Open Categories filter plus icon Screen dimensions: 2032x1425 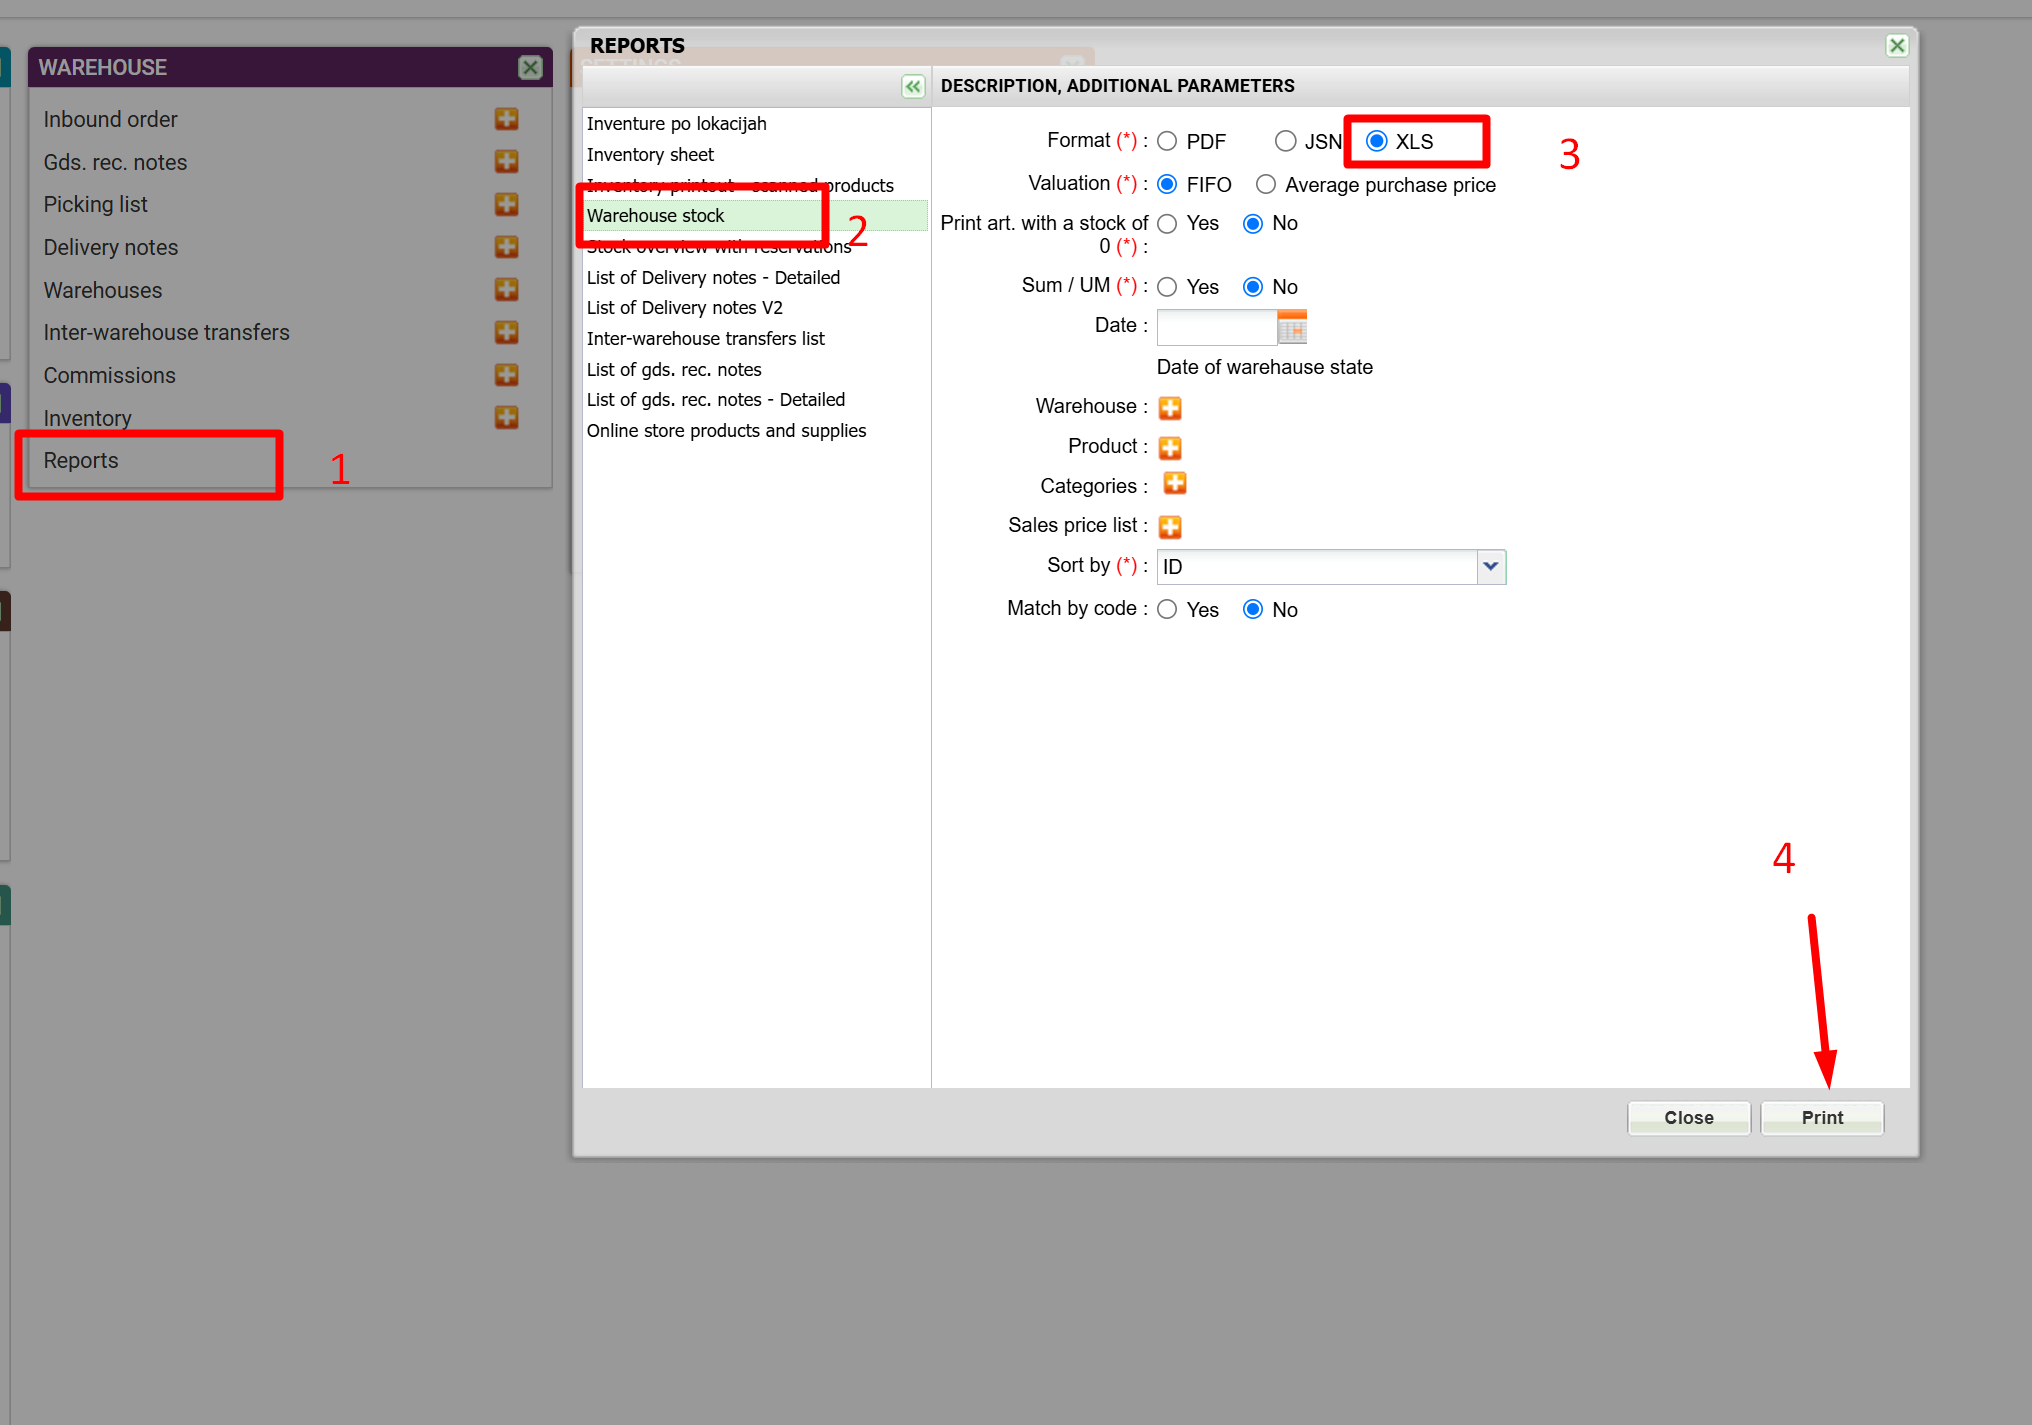tap(1174, 484)
